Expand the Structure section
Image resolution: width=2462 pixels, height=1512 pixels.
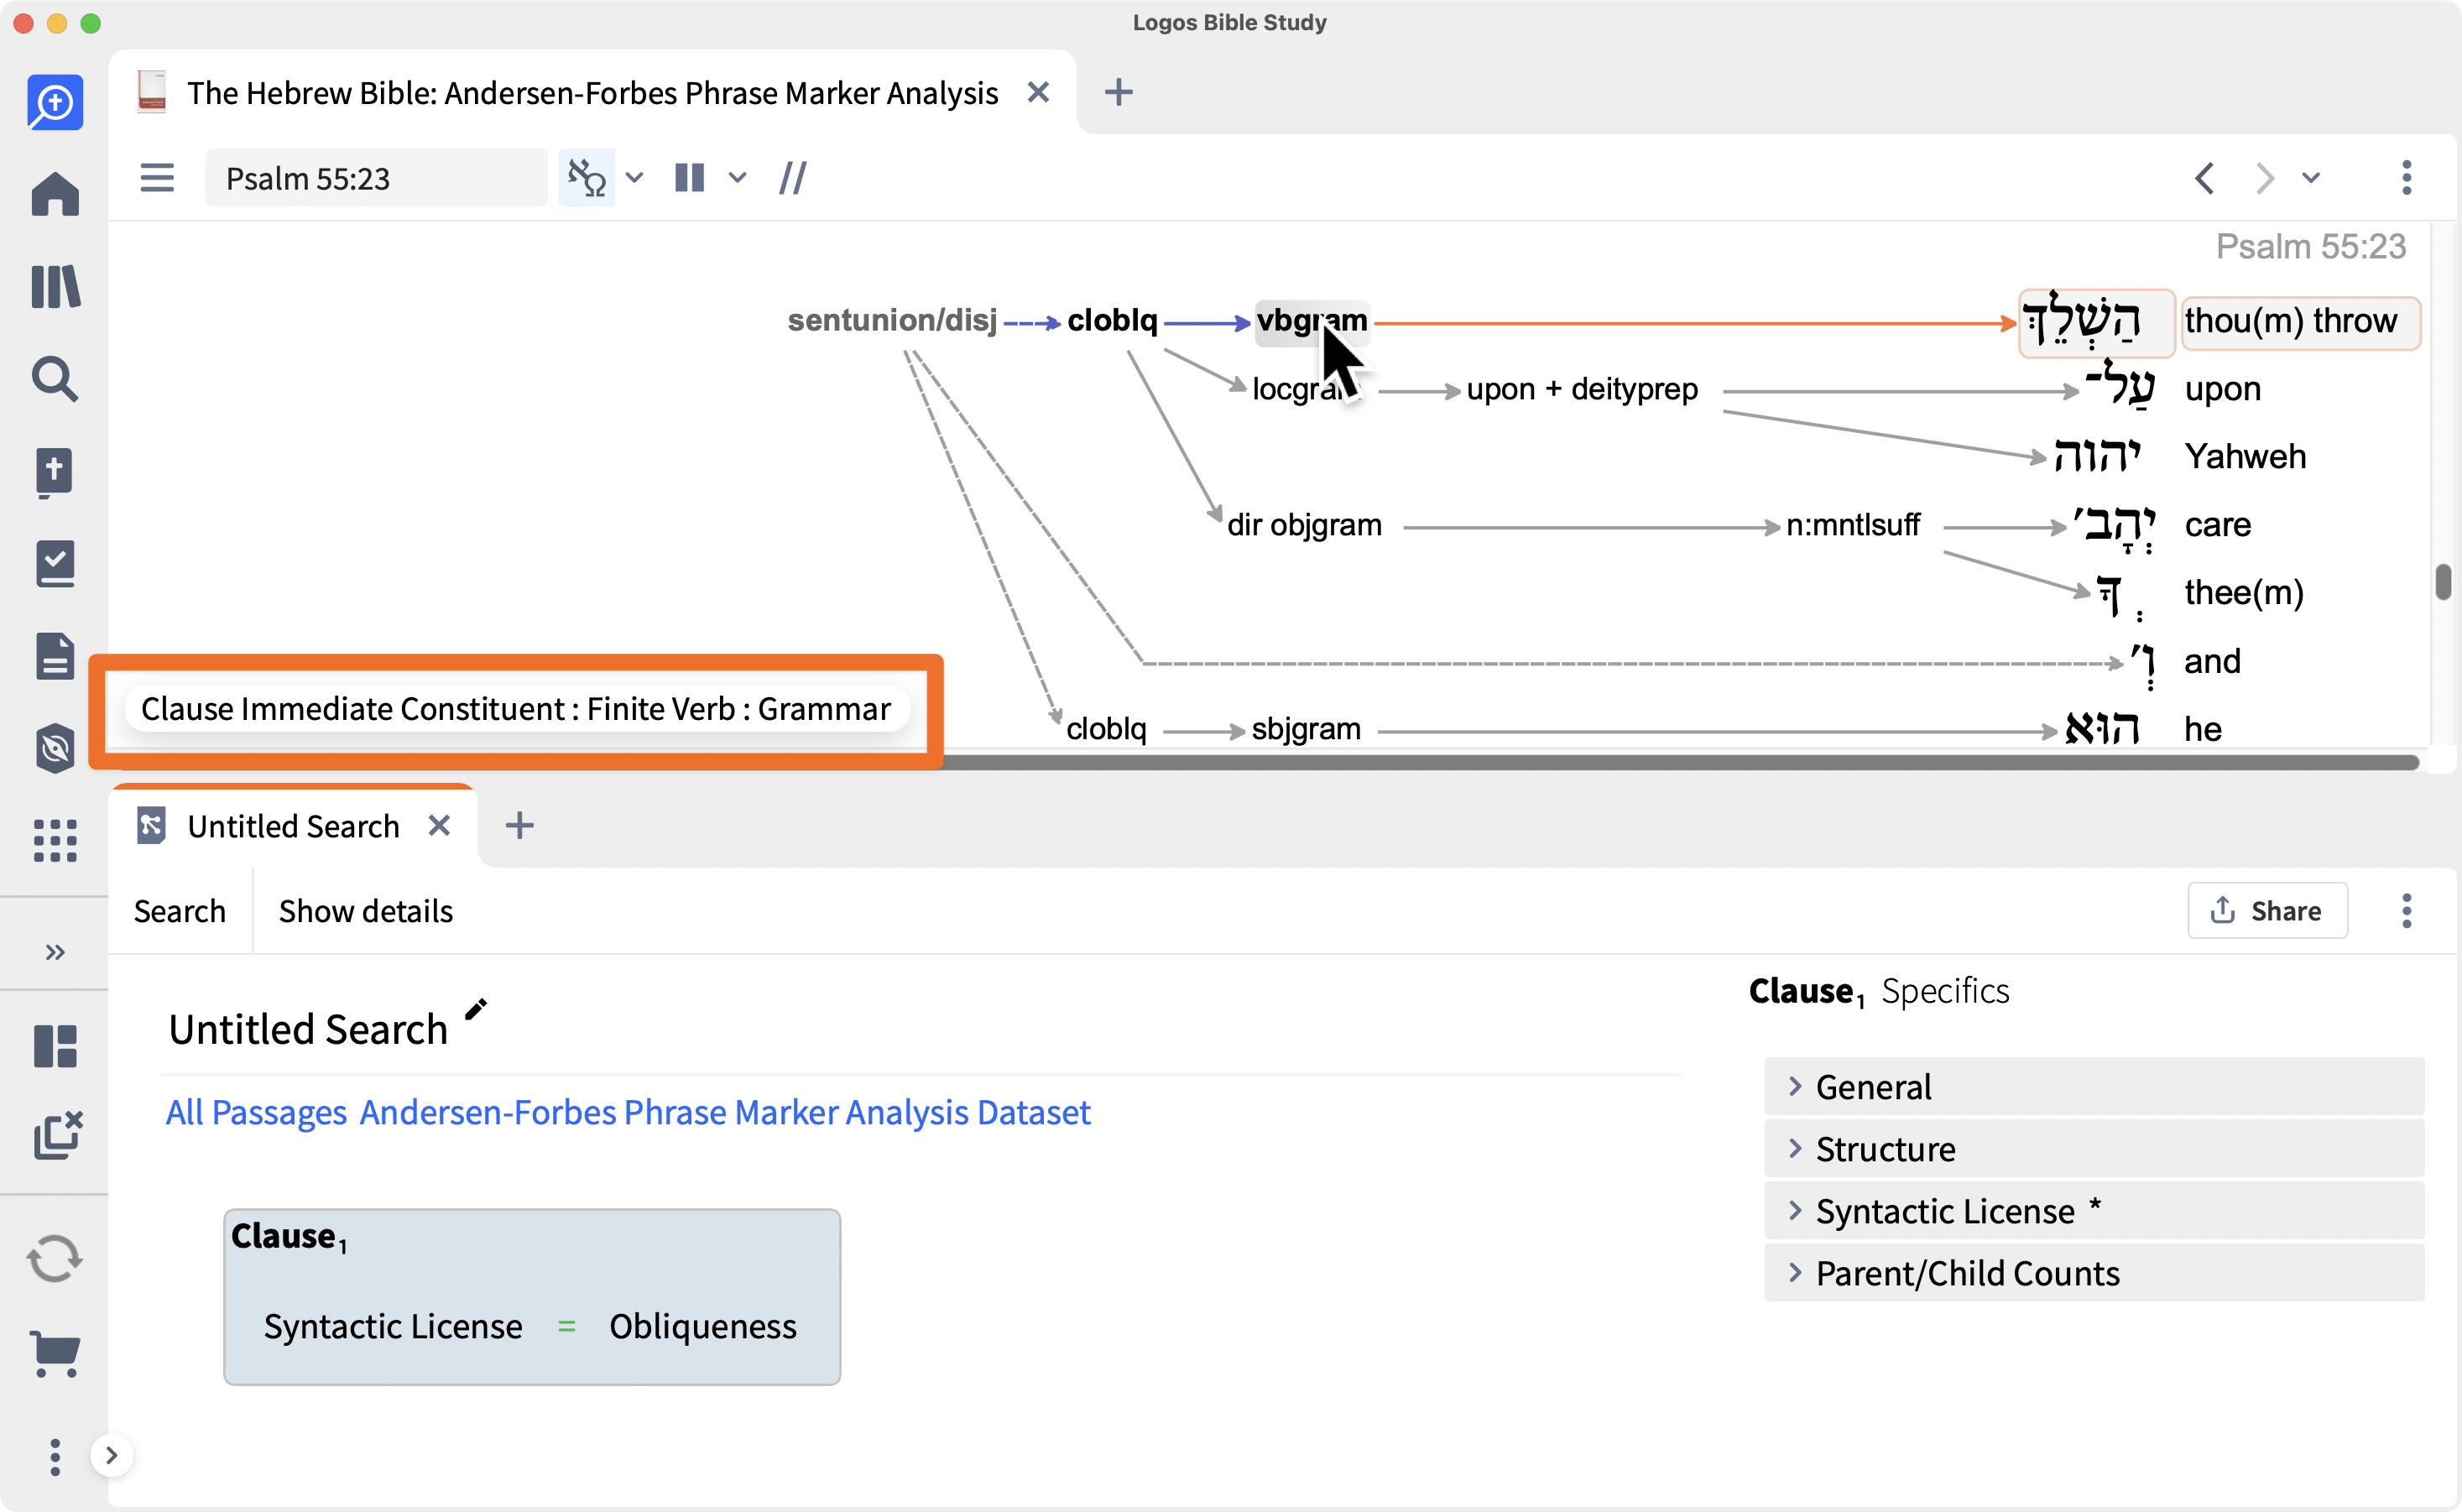point(2094,1148)
